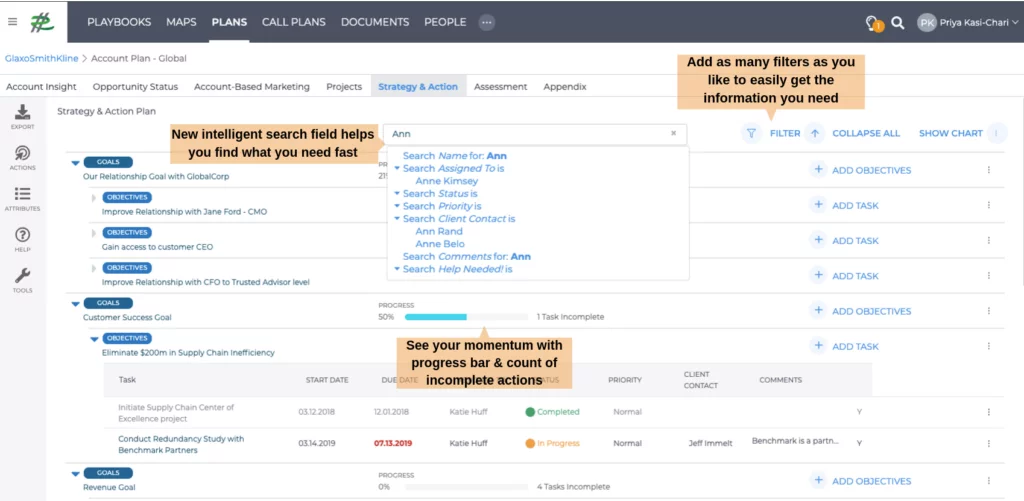Expand Gain access to customer CEO objective
The height and width of the screenshot is (501, 1024).
[94, 233]
